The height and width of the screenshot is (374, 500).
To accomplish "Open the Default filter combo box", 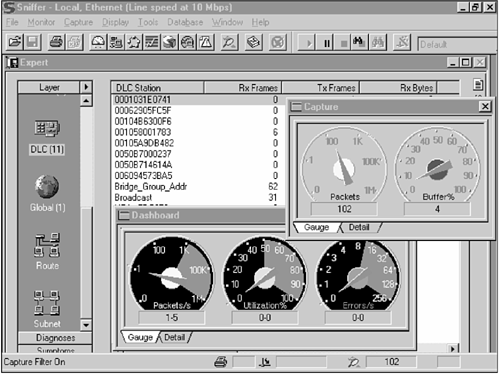I will [457, 44].
